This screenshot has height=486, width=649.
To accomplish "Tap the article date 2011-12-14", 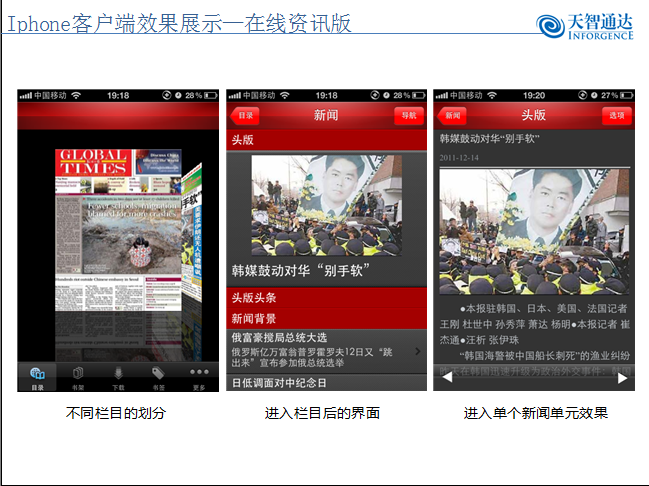I will point(459,158).
